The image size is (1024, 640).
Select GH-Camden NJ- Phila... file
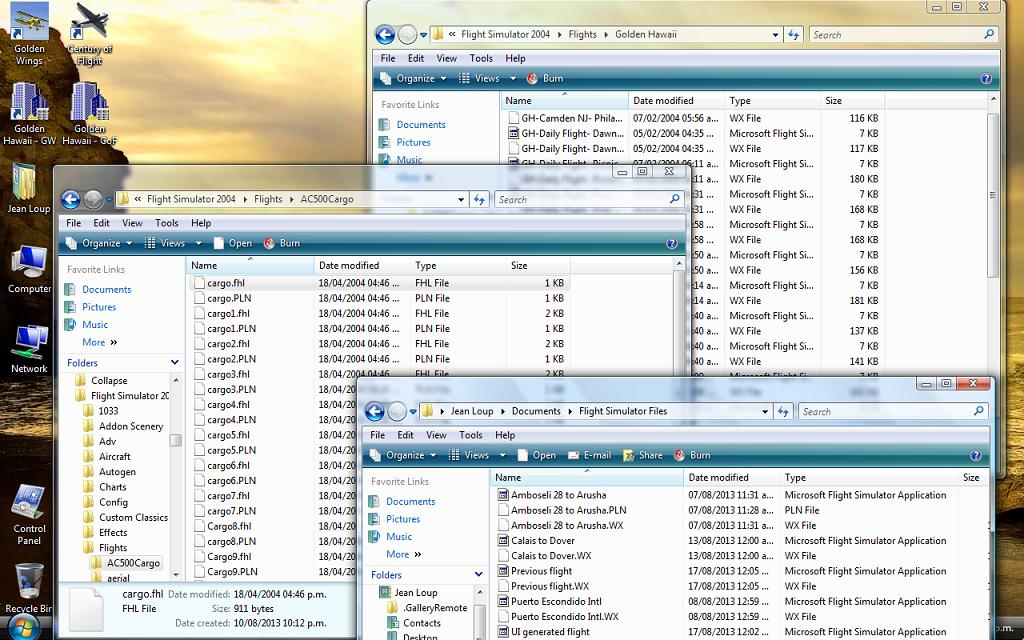coord(571,118)
